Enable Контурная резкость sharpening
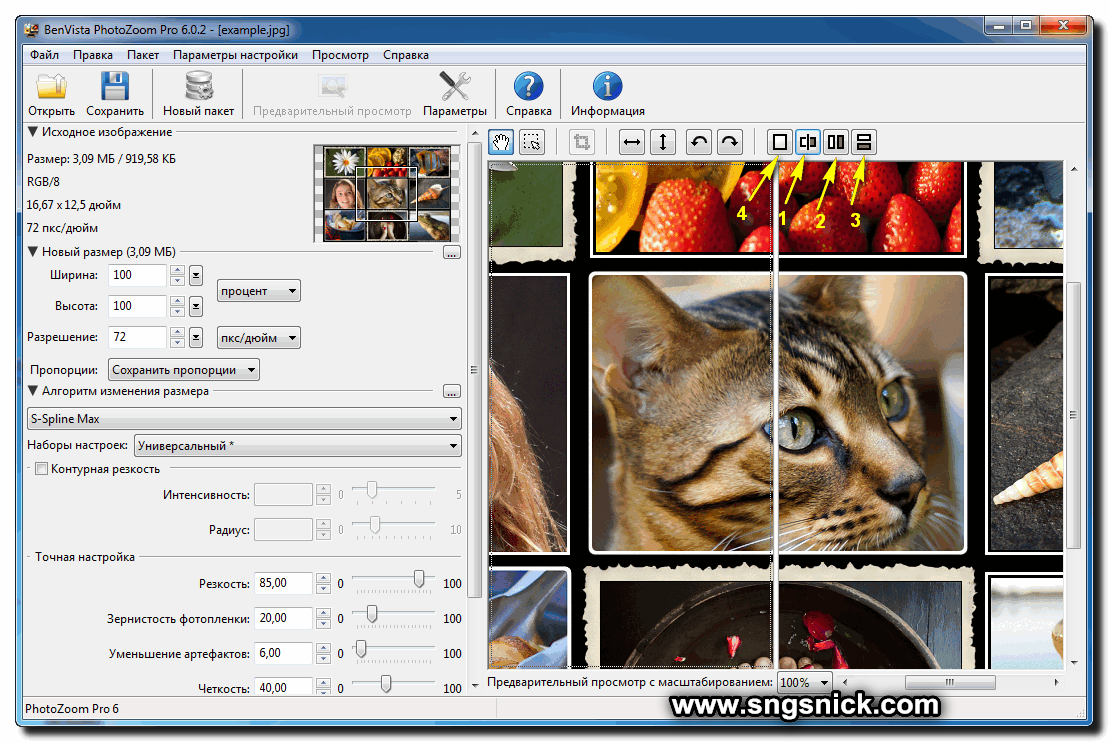This screenshot has height=743, width=1110. [x=41, y=467]
